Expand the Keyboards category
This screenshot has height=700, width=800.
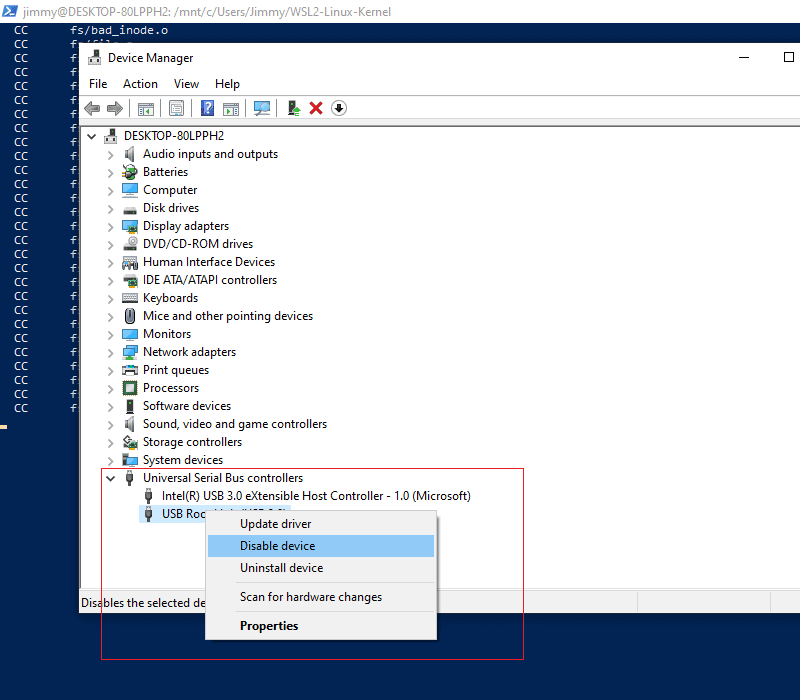[110, 298]
